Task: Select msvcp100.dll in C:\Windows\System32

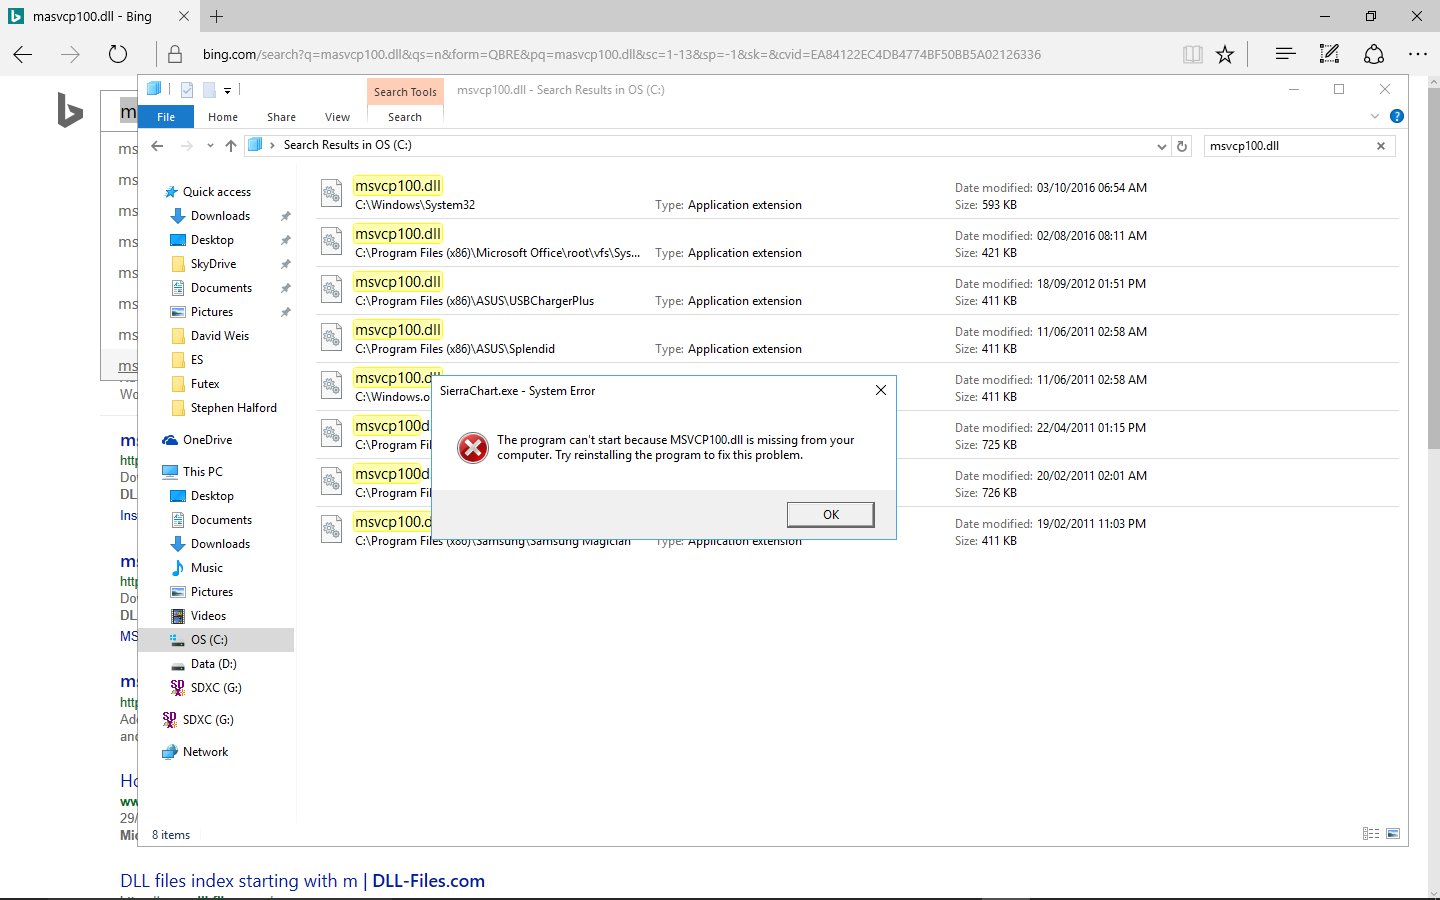Action: pyautogui.click(x=857, y=195)
